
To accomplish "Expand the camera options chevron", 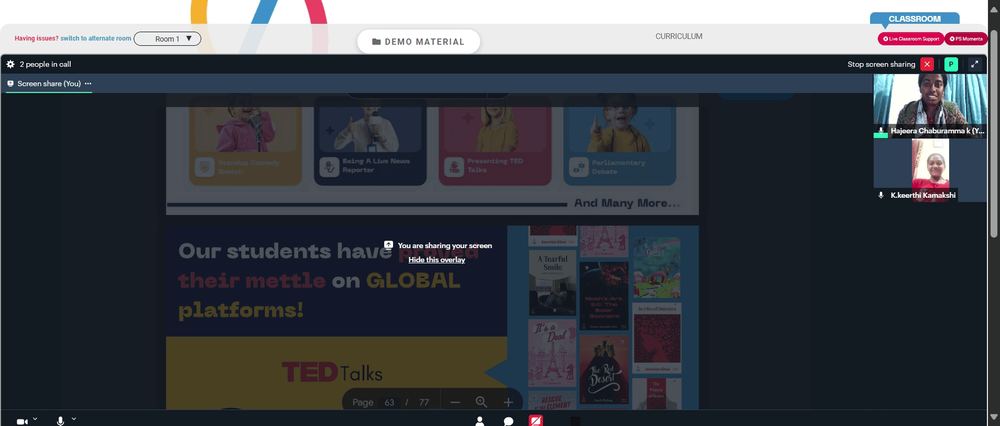I will (35, 419).
